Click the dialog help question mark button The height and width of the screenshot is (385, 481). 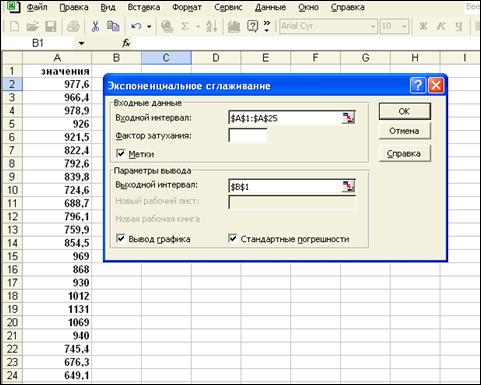(418, 86)
